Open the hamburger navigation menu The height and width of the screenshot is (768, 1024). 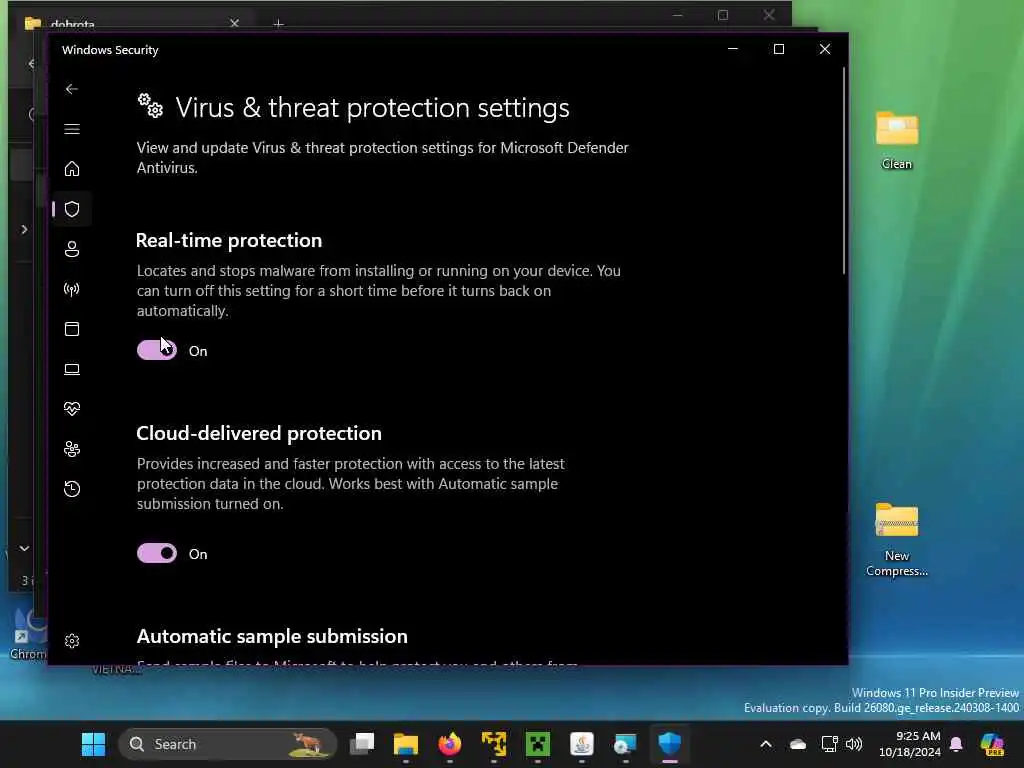coord(72,129)
